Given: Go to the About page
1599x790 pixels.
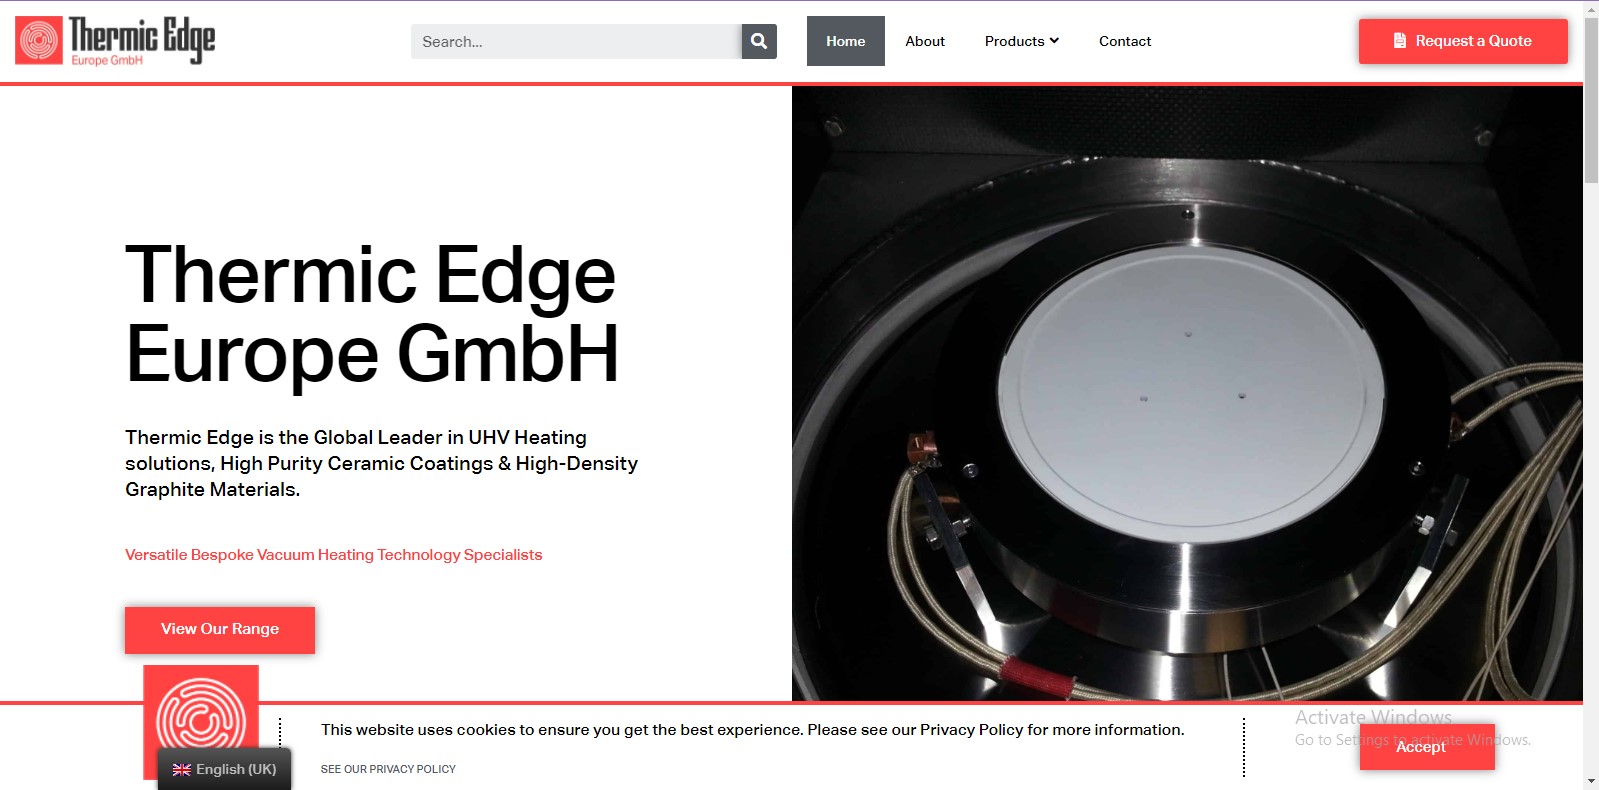Looking at the screenshot, I should coord(925,41).
